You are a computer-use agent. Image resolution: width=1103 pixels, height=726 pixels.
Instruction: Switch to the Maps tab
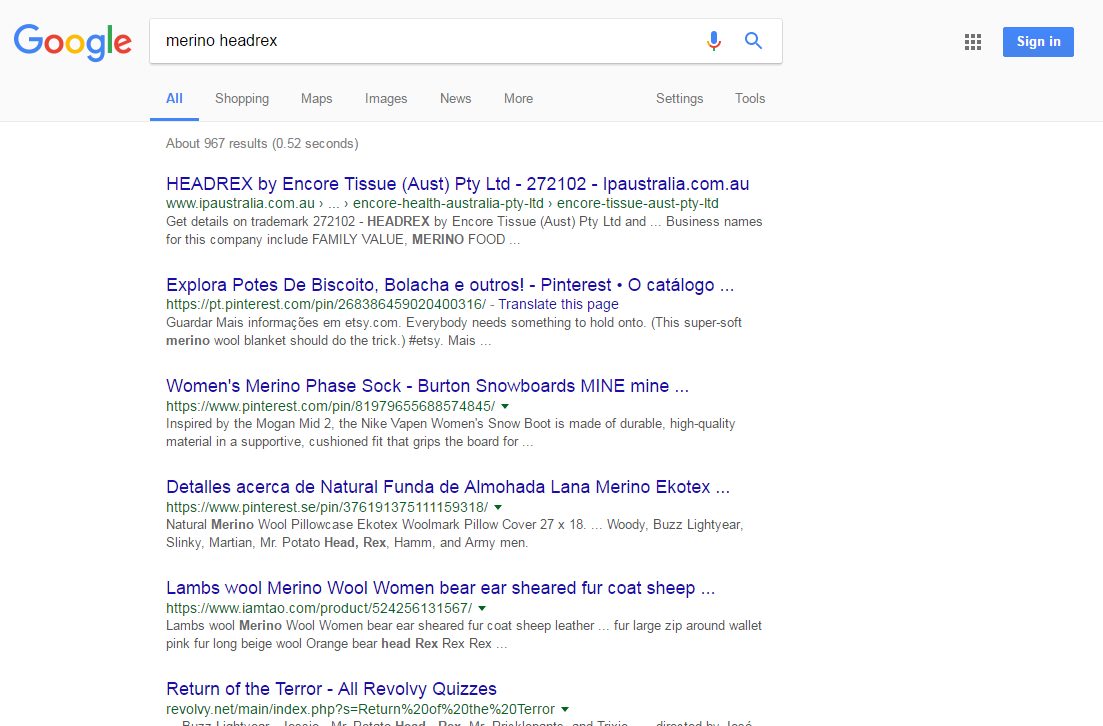click(x=317, y=98)
